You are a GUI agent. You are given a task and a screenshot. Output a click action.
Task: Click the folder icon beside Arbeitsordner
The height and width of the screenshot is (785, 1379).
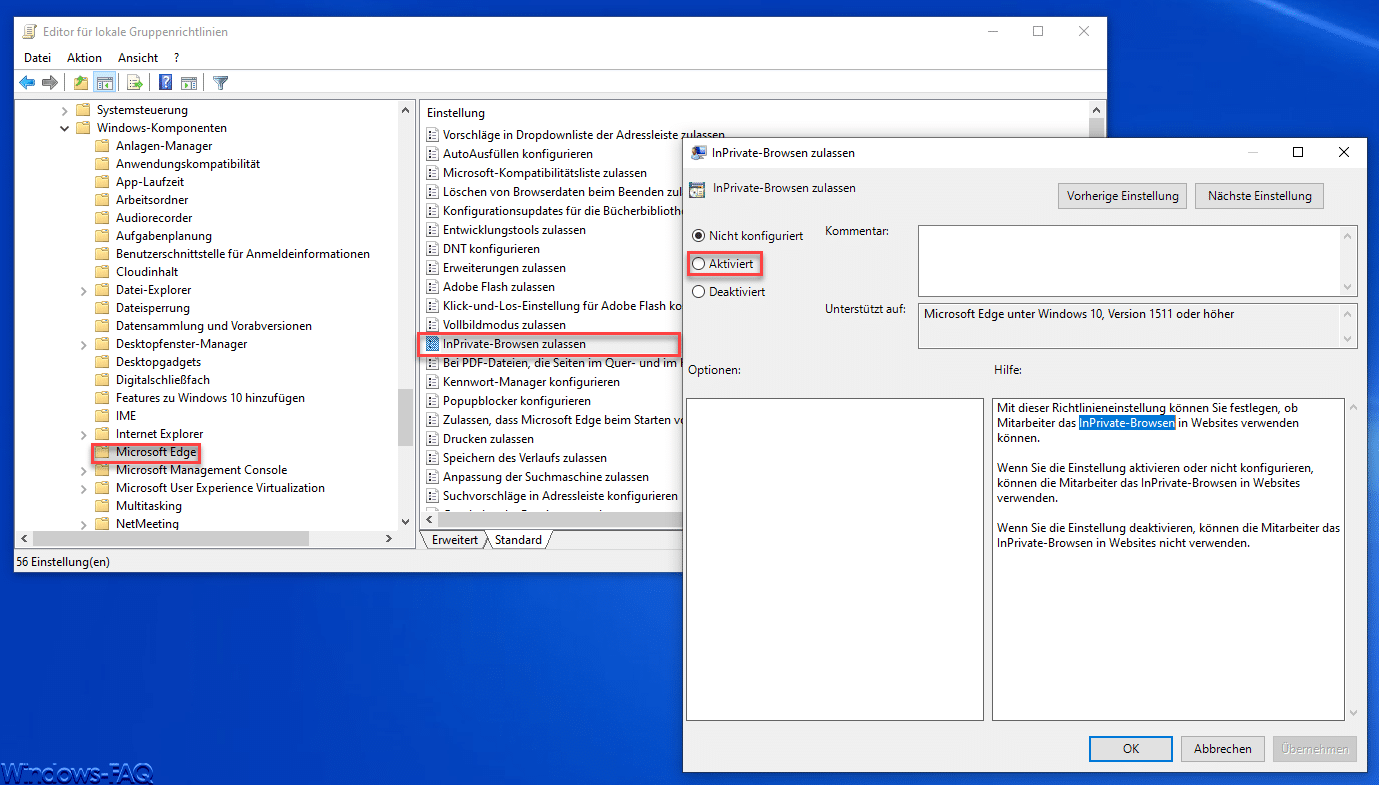pos(101,200)
